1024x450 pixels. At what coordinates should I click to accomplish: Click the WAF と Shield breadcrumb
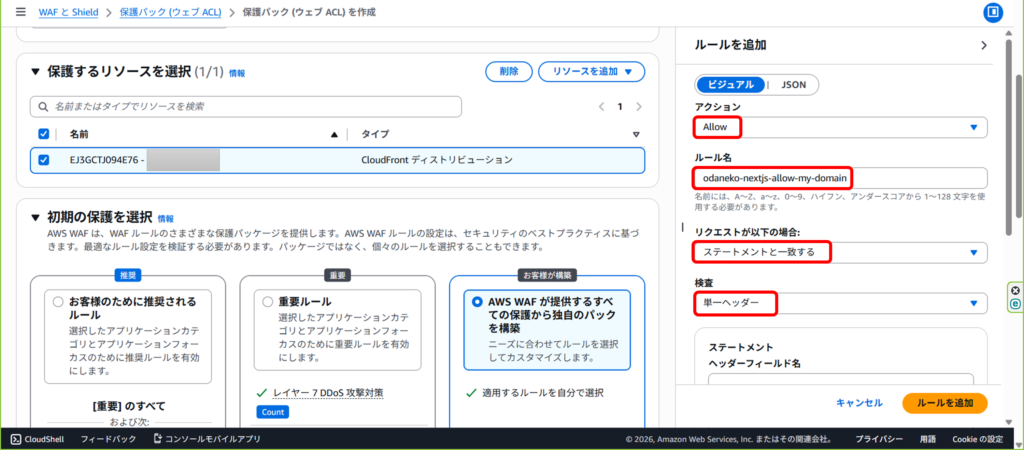[x=69, y=13]
